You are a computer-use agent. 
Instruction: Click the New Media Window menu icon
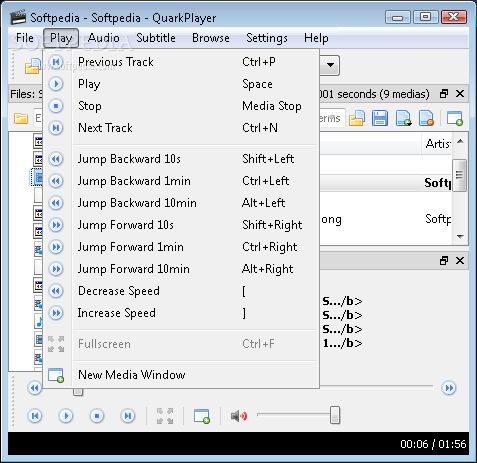click(x=56, y=375)
